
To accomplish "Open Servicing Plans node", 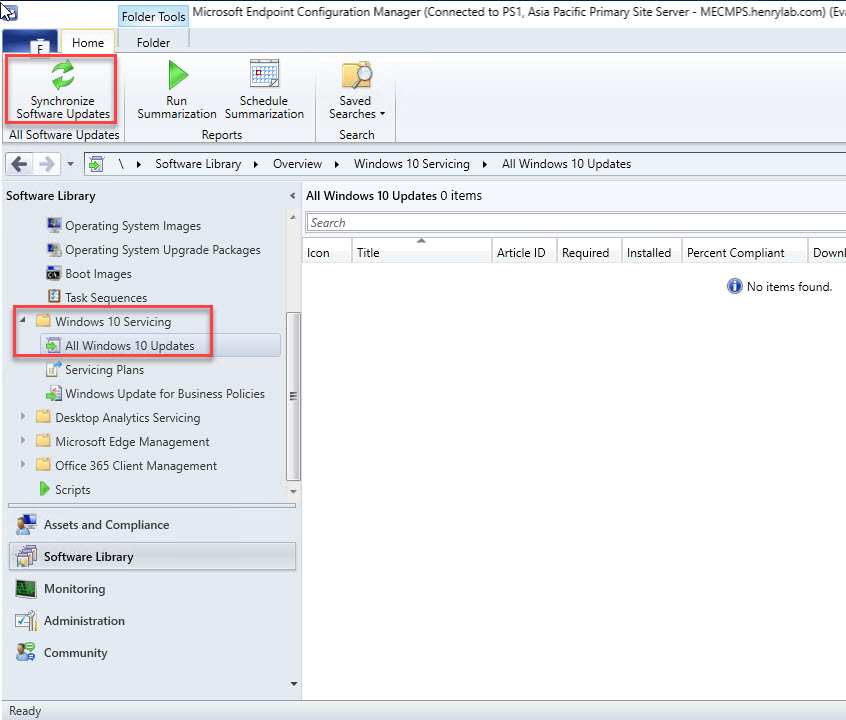I will click(104, 370).
